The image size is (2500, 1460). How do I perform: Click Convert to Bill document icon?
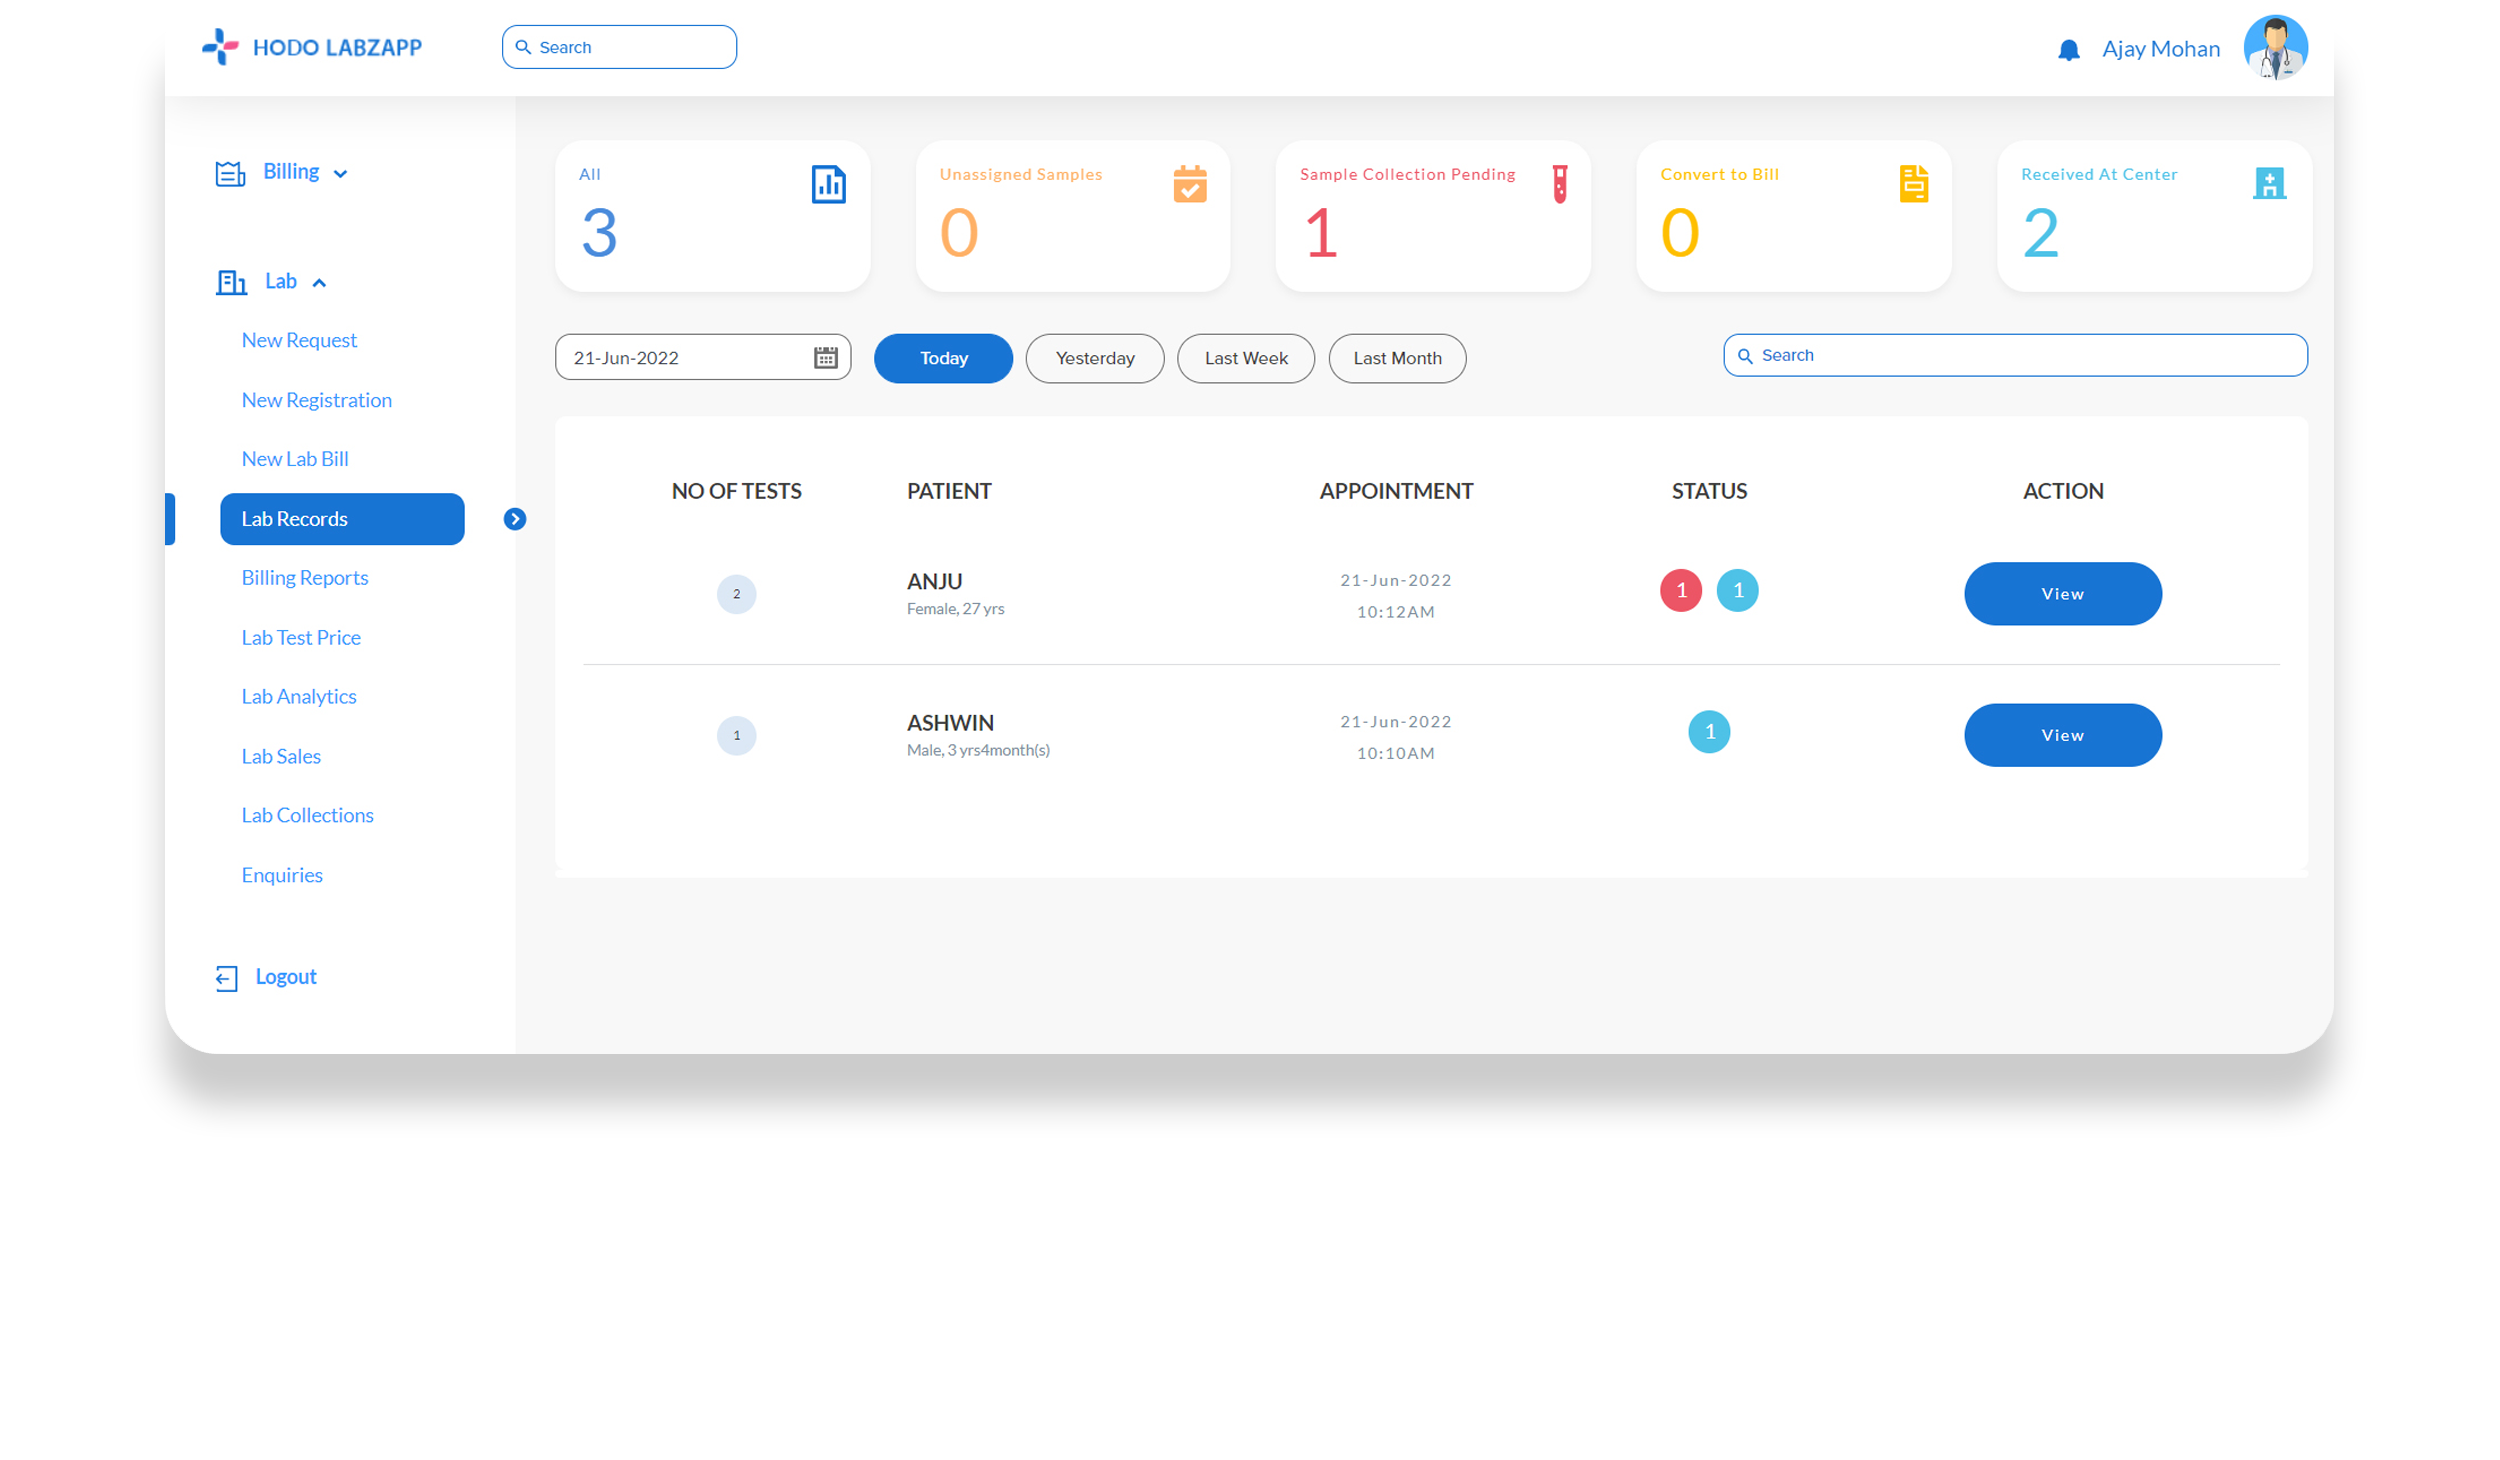point(1913,184)
